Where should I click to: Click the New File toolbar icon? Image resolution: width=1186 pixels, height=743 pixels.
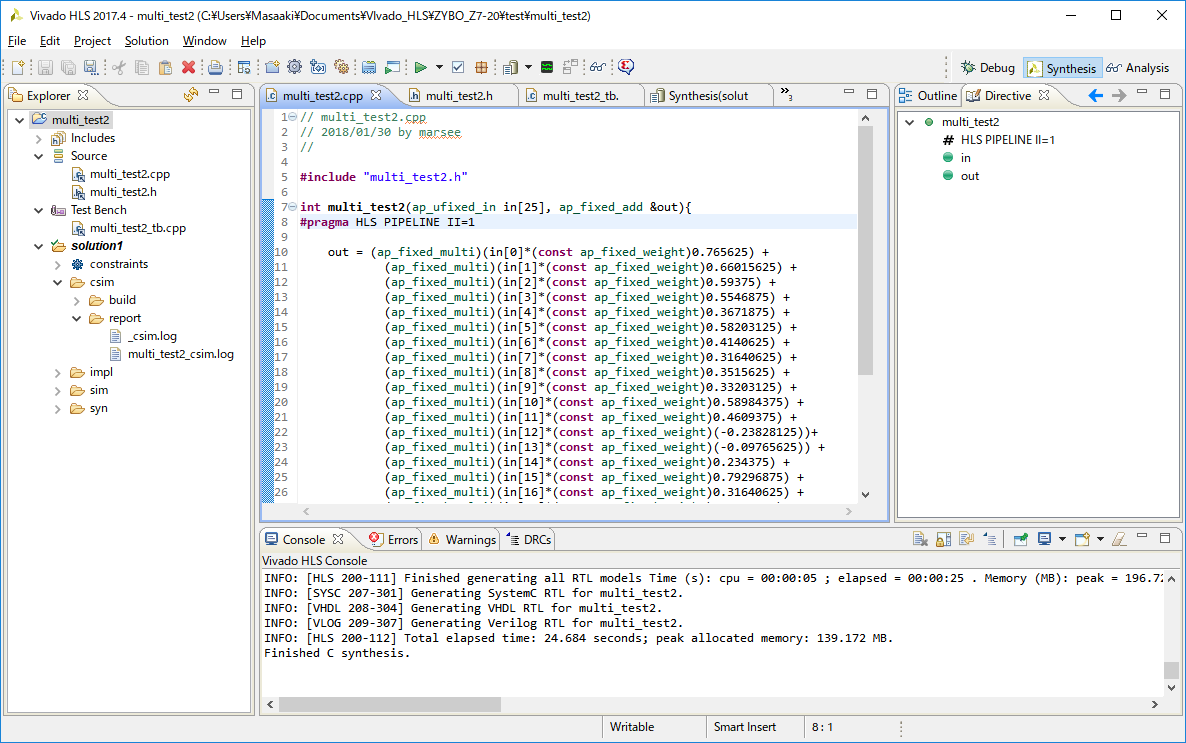pyautogui.click(x=18, y=67)
